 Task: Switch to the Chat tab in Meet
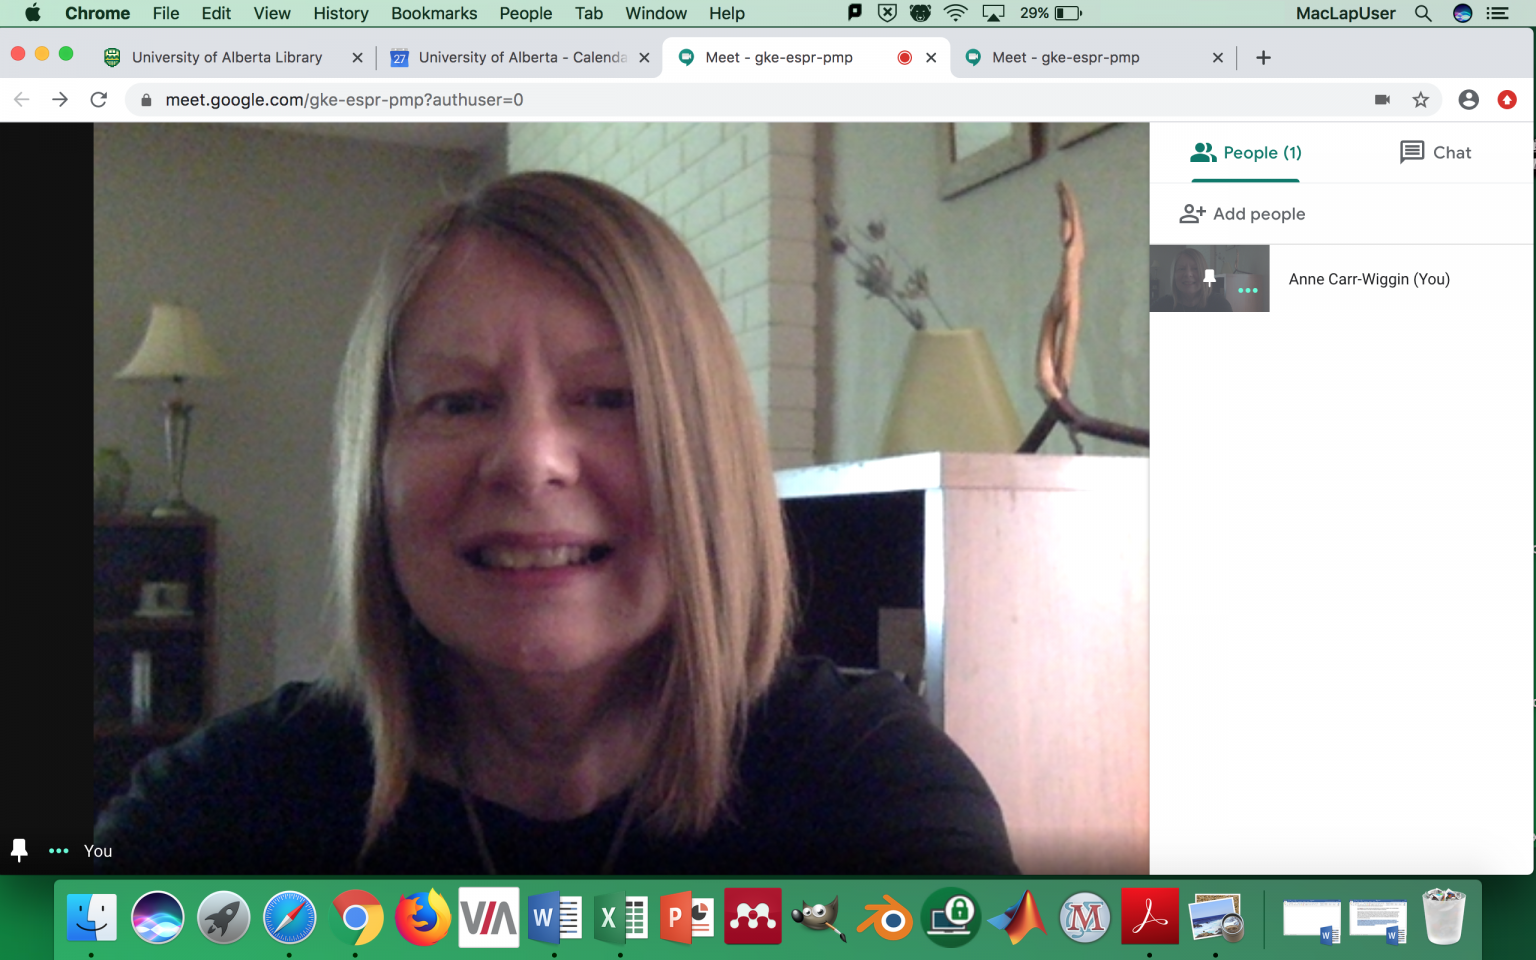pos(1435,152)
